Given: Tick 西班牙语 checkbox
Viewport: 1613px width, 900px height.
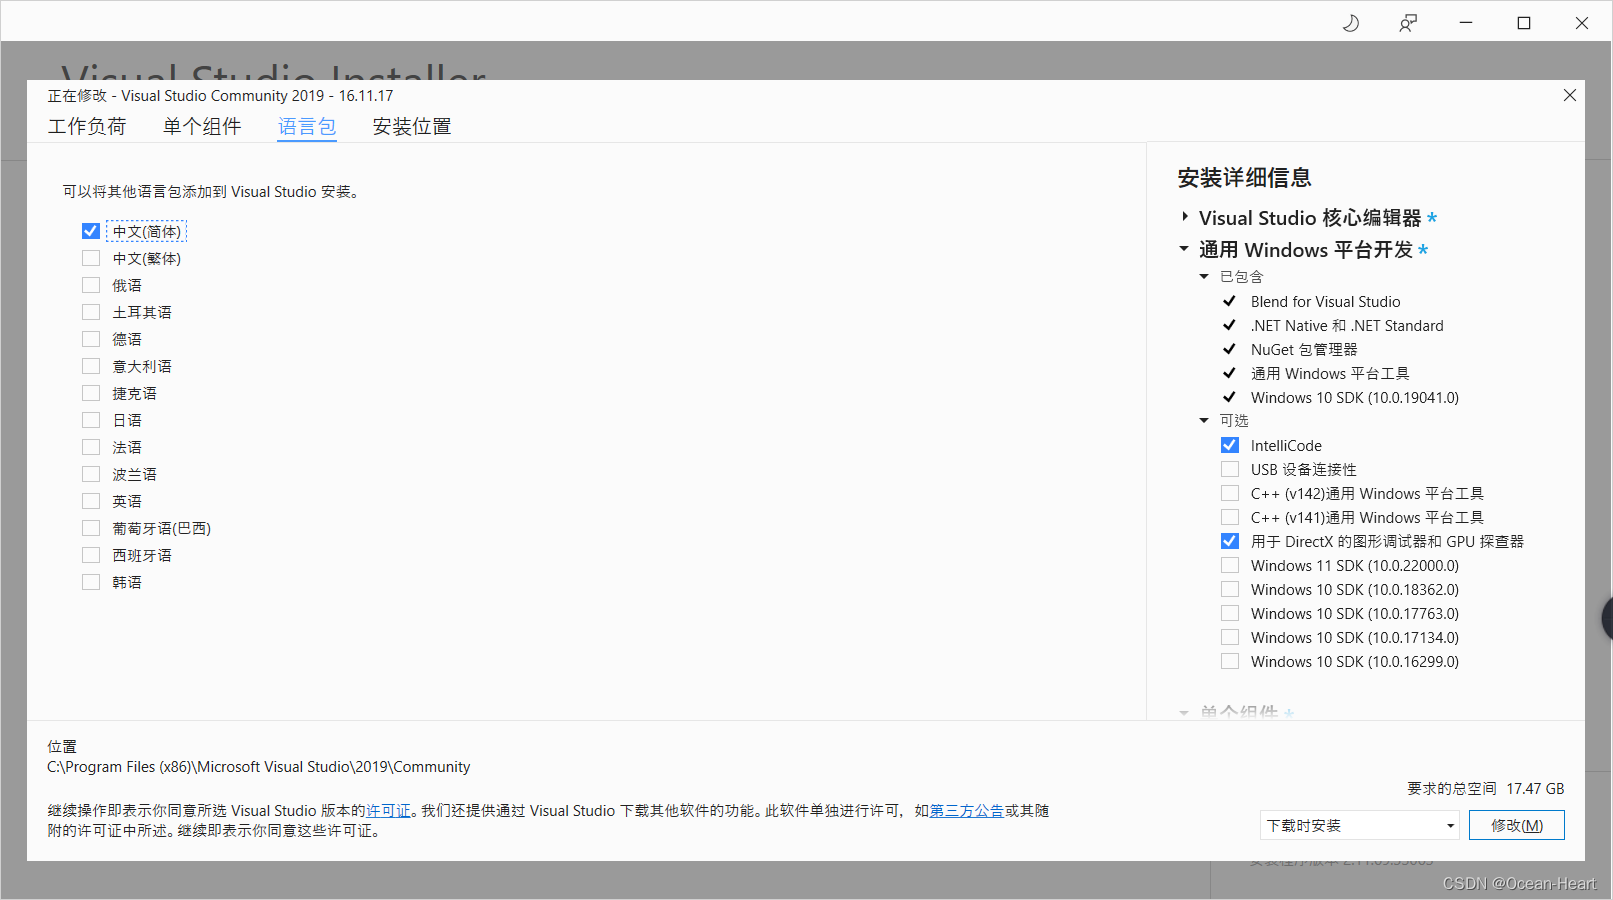Looking at the screenshot, I should point(91,555).
